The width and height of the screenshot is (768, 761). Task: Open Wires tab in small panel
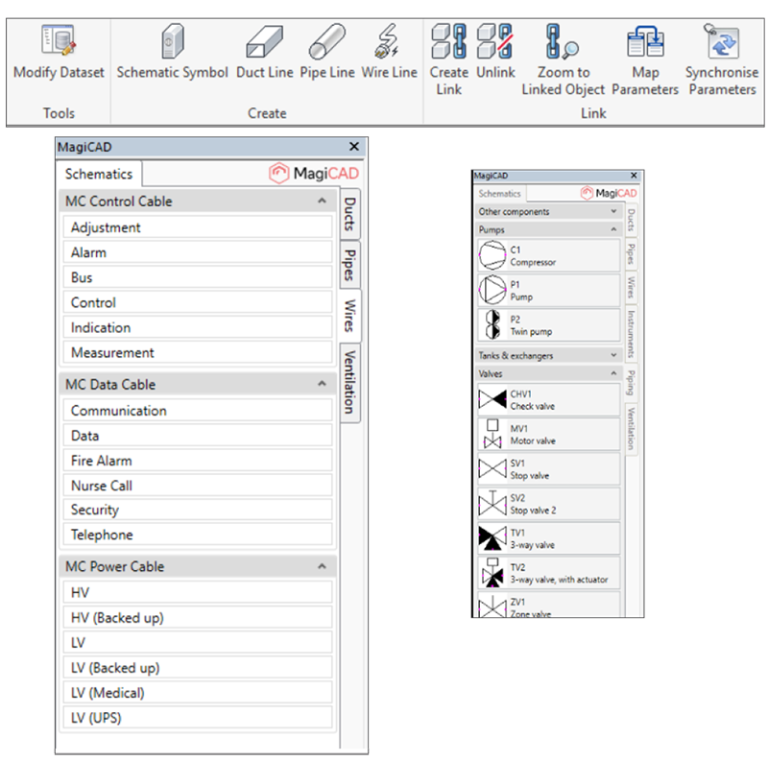(631, 287)
